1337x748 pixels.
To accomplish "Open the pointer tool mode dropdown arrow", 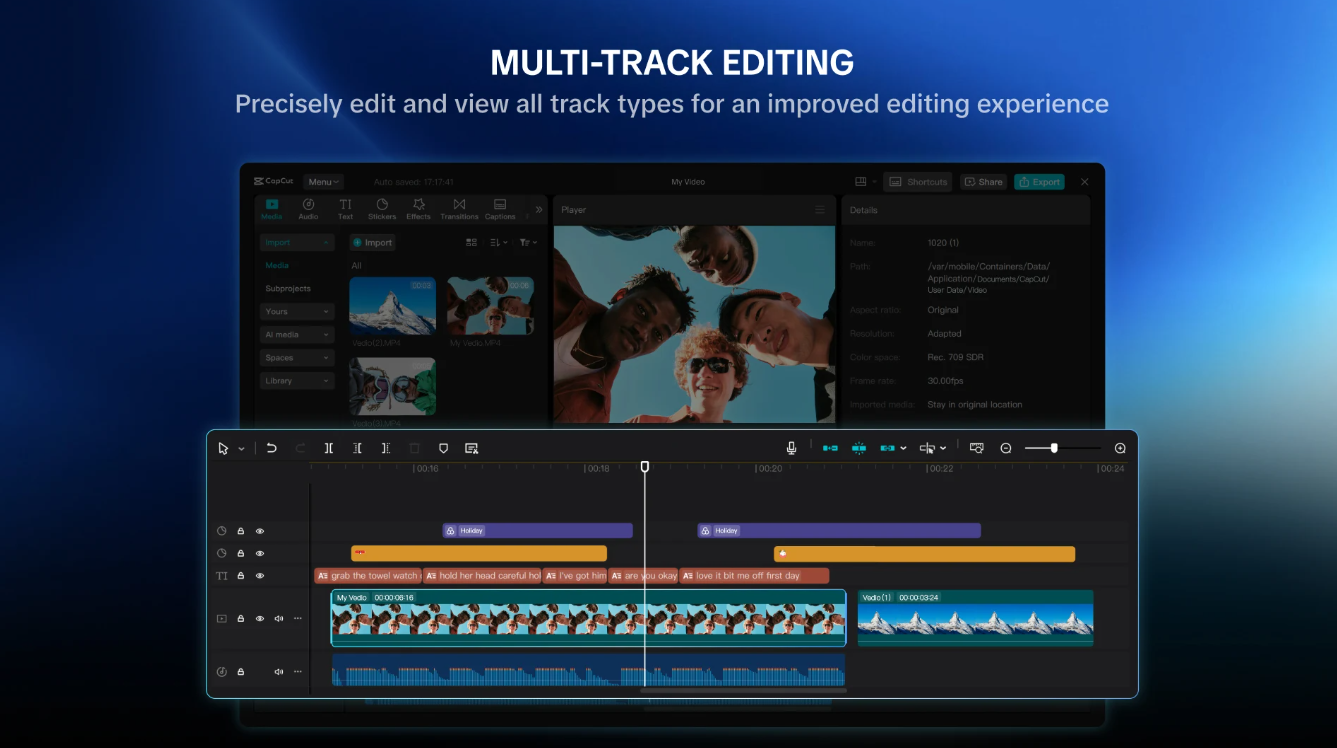I will [241, 449].
